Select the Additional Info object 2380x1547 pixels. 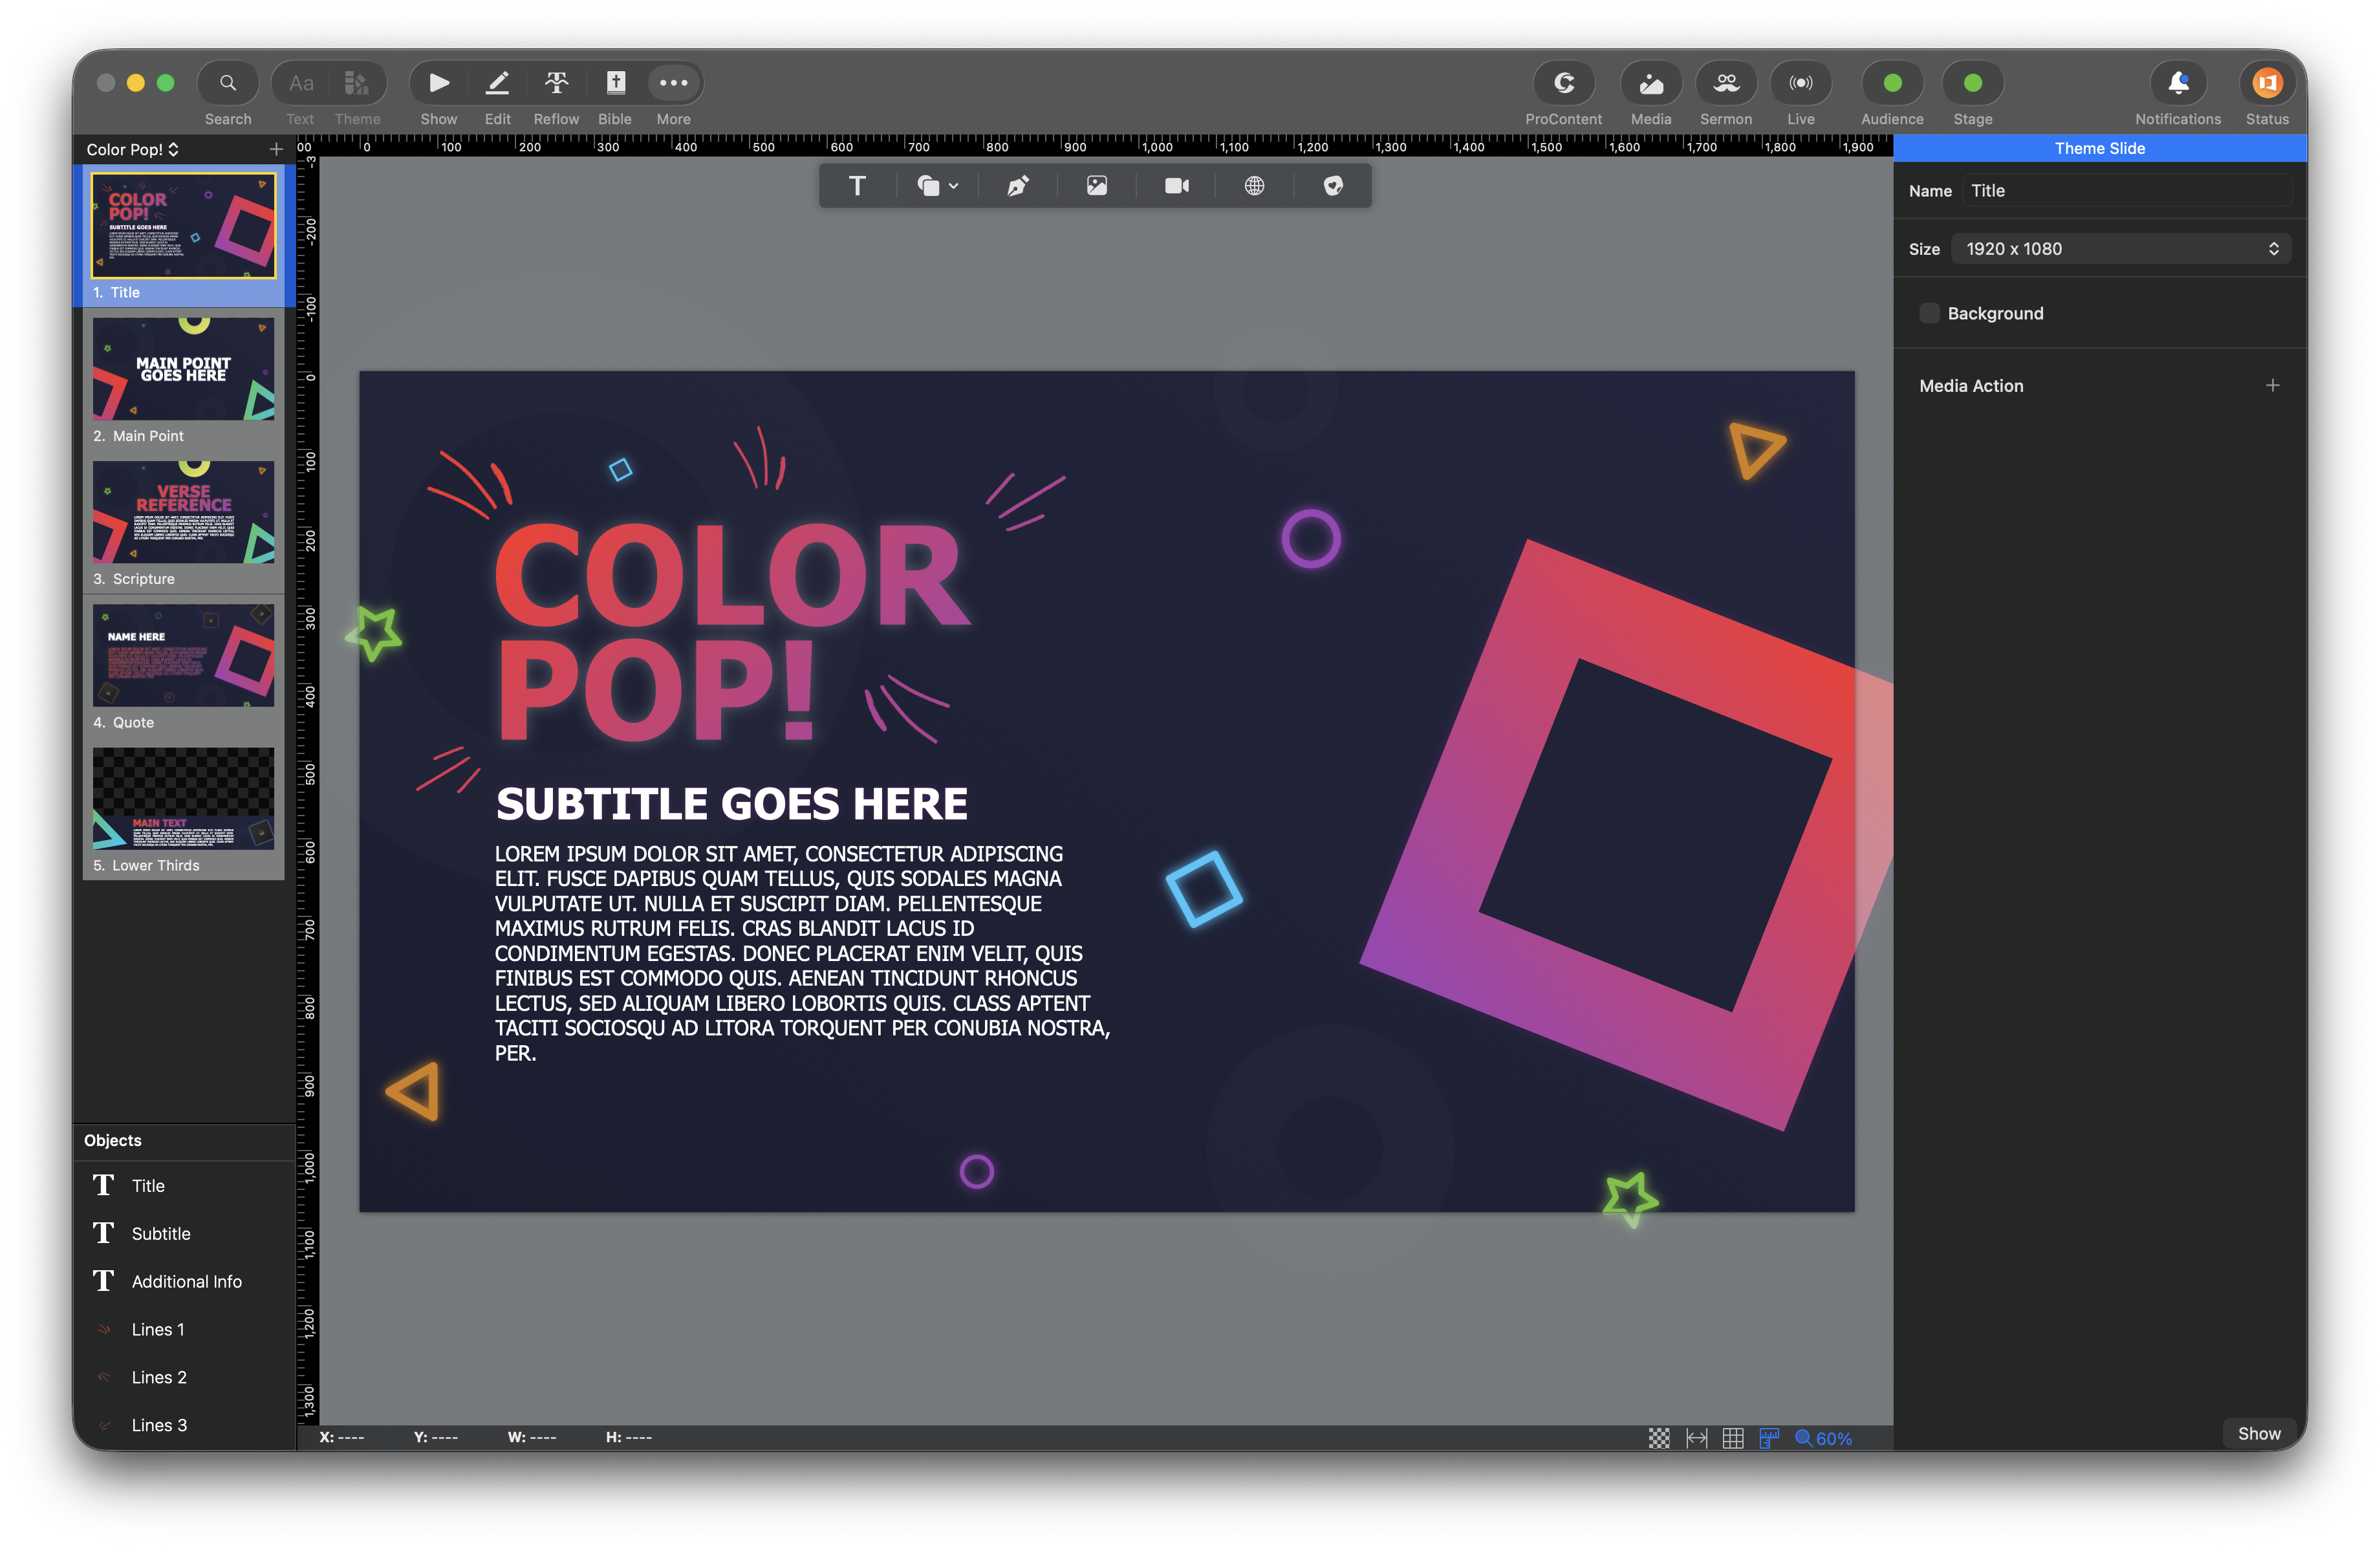point(184,1282)
